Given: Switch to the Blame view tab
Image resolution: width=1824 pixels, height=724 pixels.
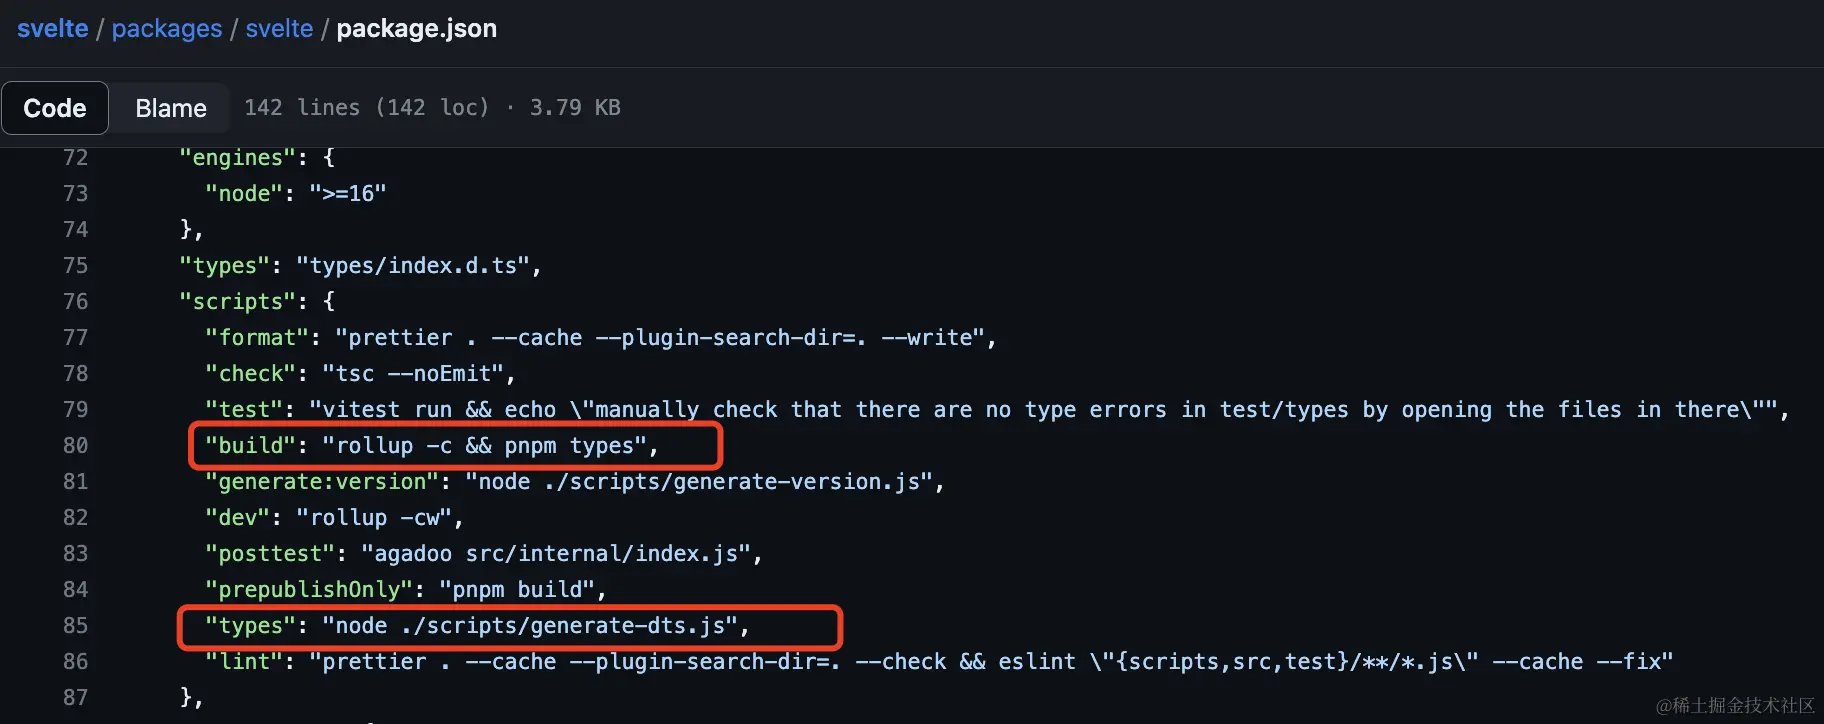Looking at the screenshot, I should (171, 108).
